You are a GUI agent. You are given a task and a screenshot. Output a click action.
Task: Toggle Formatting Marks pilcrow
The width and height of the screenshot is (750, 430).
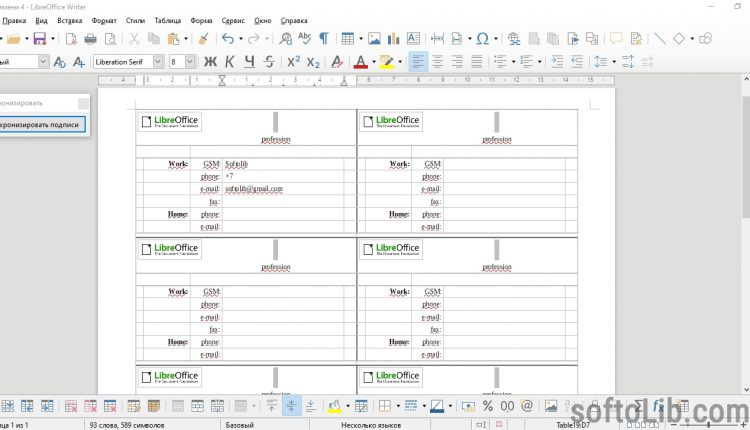pyautogui.click(x=324, y=39)
